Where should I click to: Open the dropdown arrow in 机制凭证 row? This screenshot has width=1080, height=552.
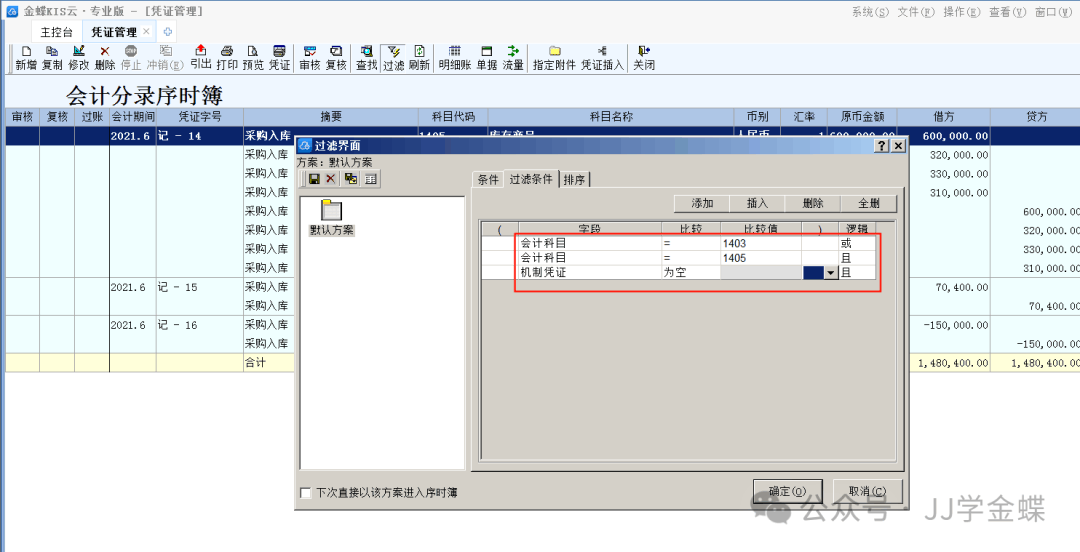pos(830,273)
